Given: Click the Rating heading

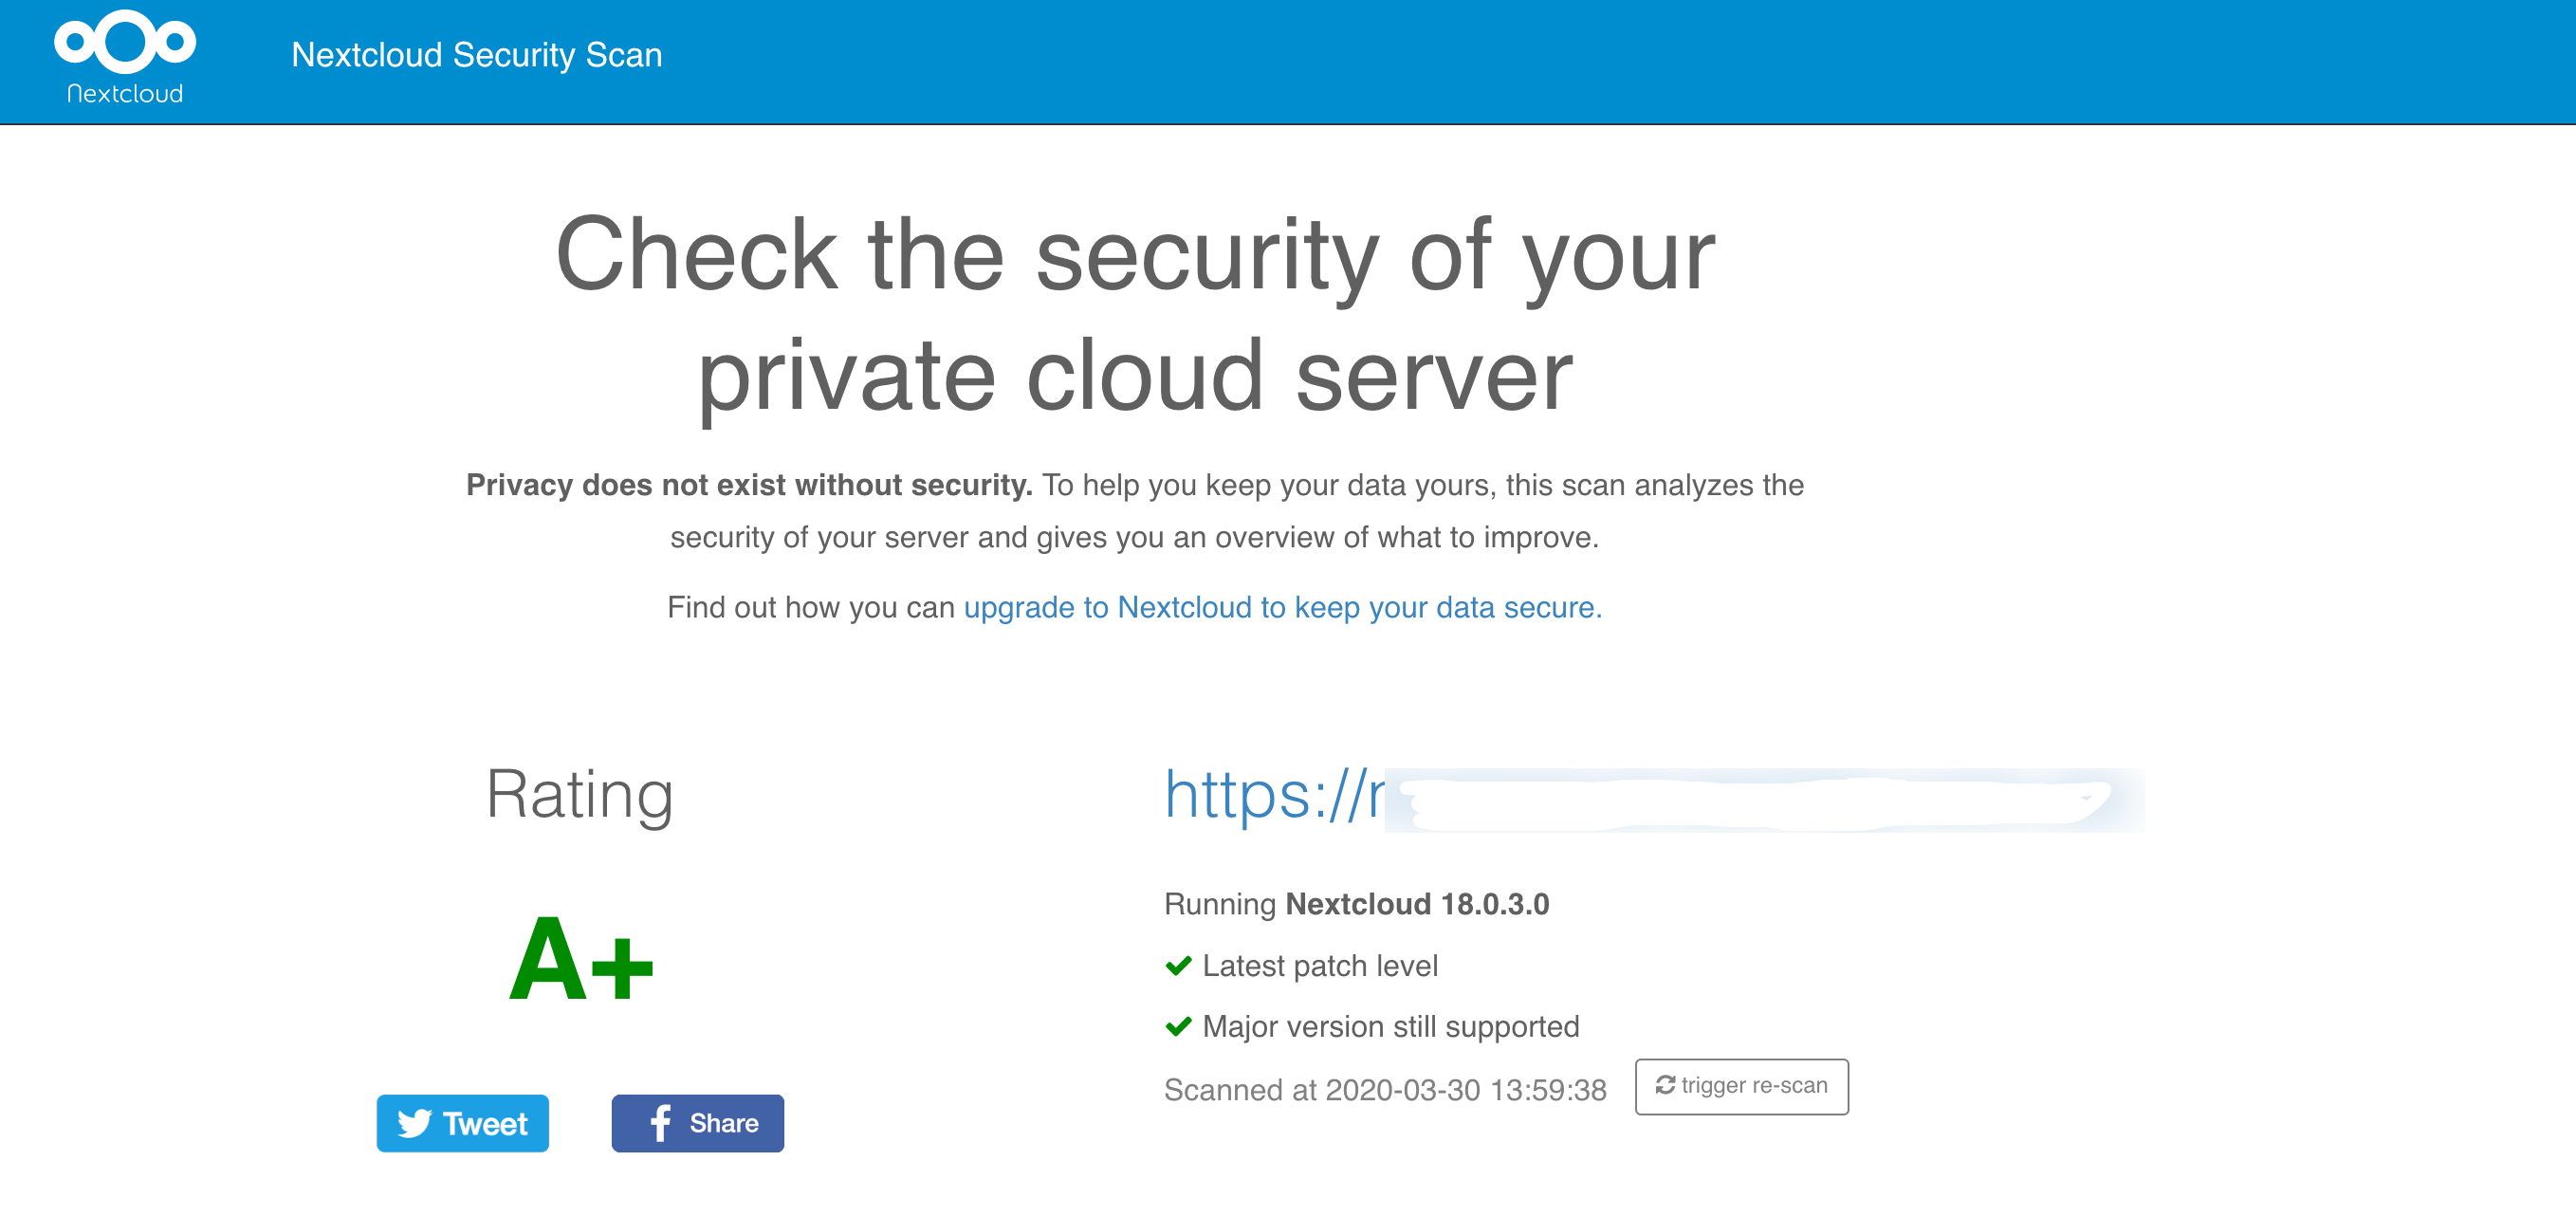Looking at the screenshot, I should tap(579, 795).
